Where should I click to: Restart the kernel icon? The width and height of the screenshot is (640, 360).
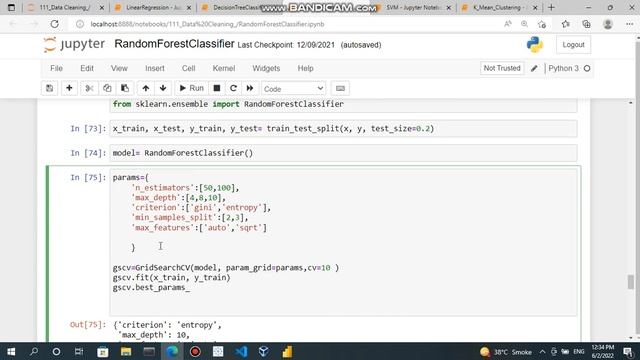point(233,89)
